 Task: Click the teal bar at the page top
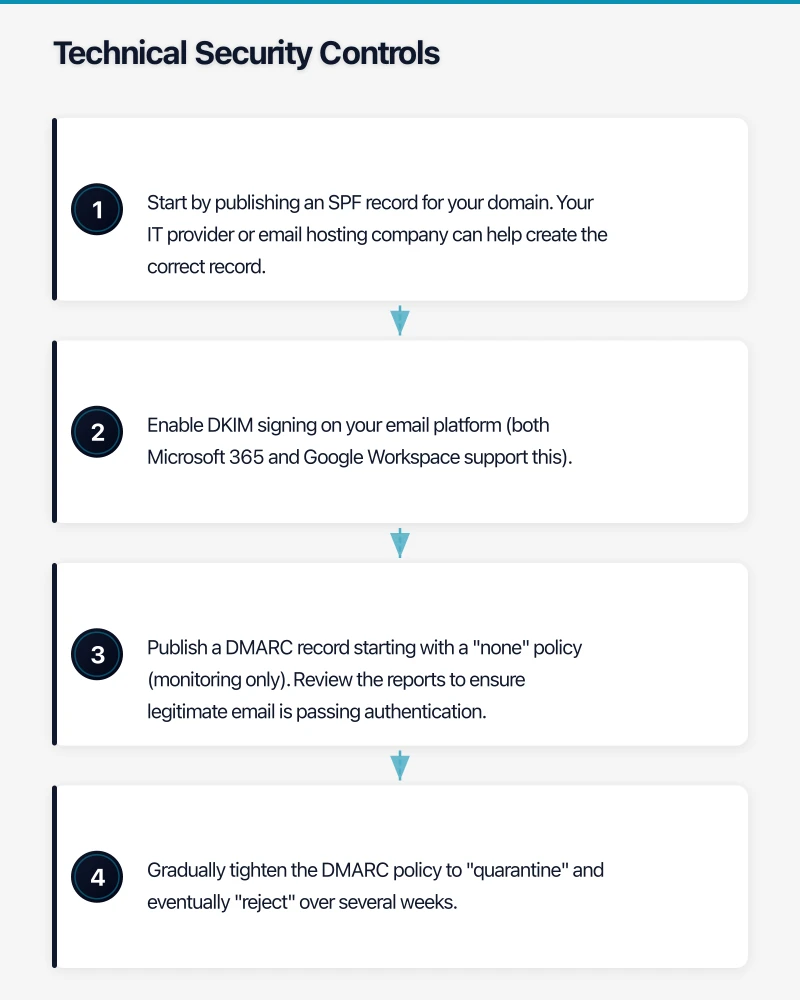(x=400, y=2)
